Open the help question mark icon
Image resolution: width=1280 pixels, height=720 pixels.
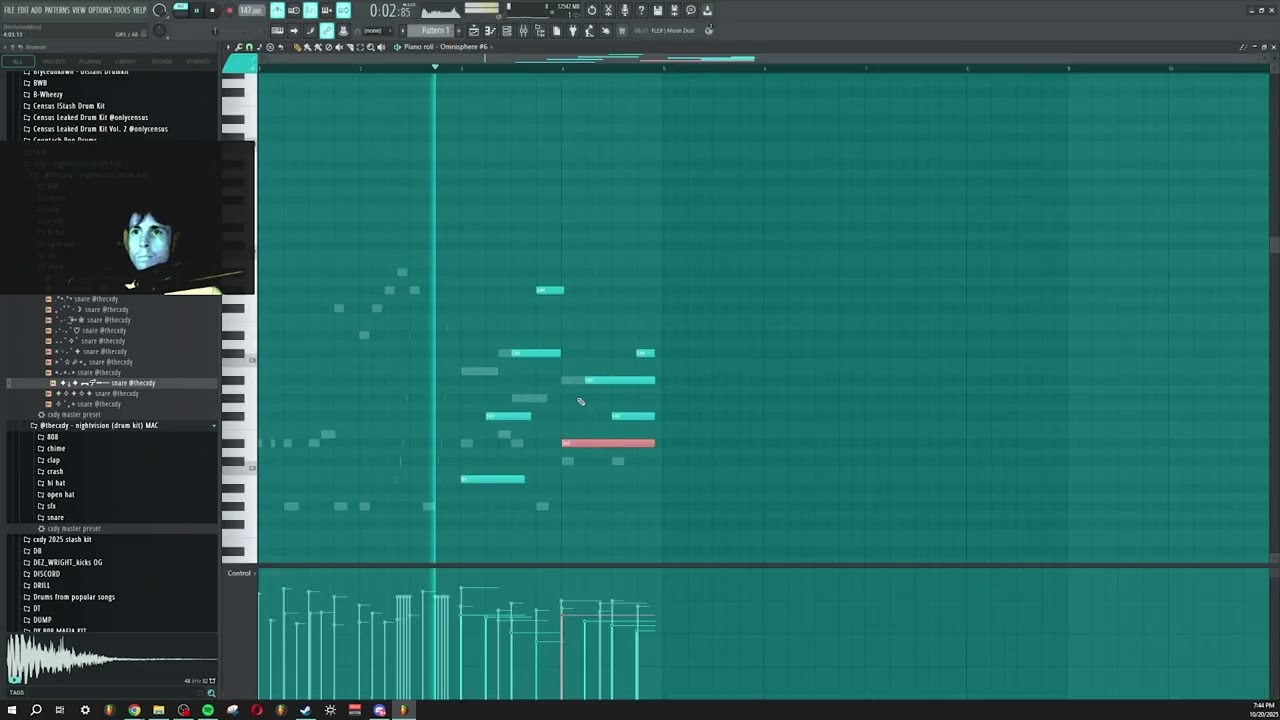click(x=641, y=10)
